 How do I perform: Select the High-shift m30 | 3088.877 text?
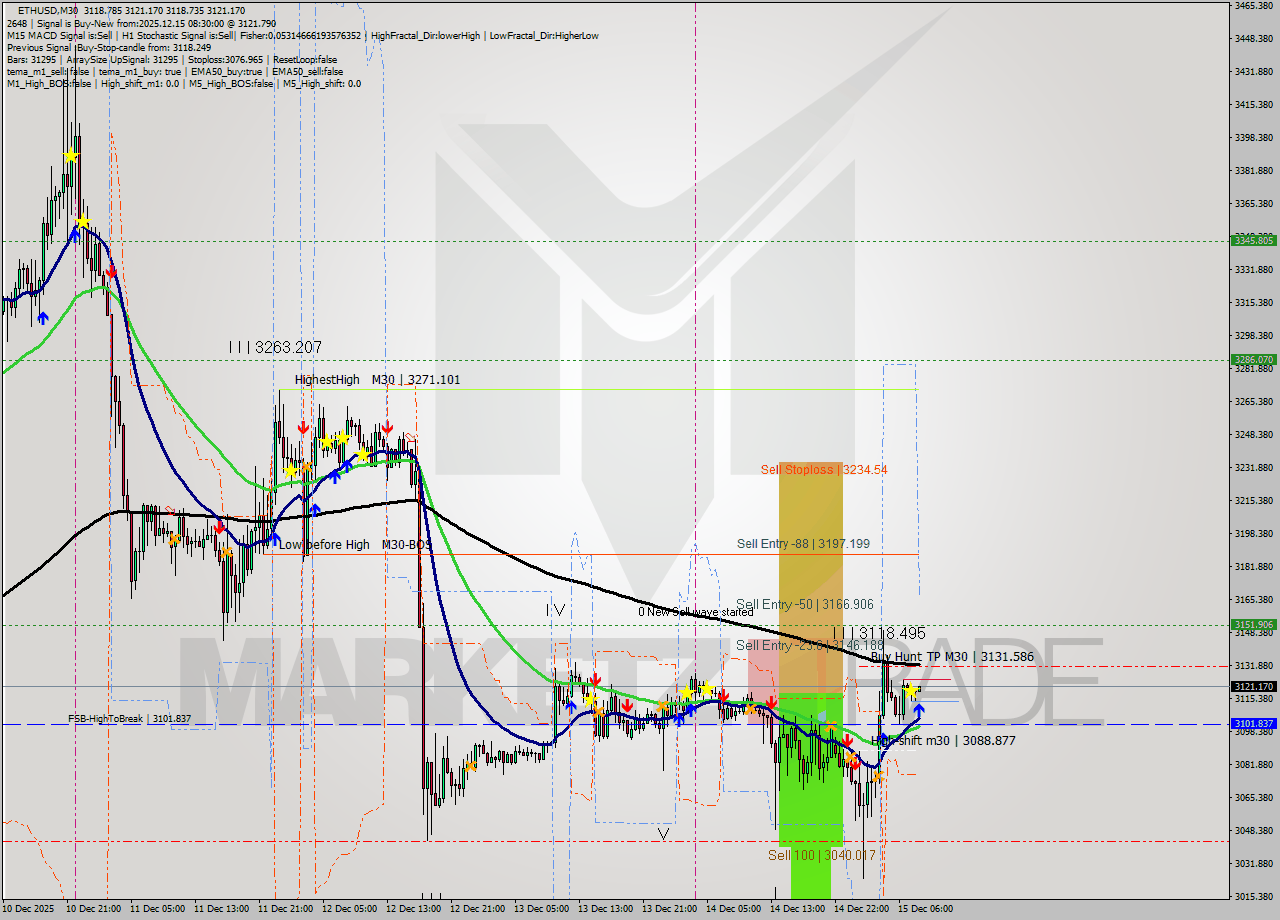tap(941, 741)
